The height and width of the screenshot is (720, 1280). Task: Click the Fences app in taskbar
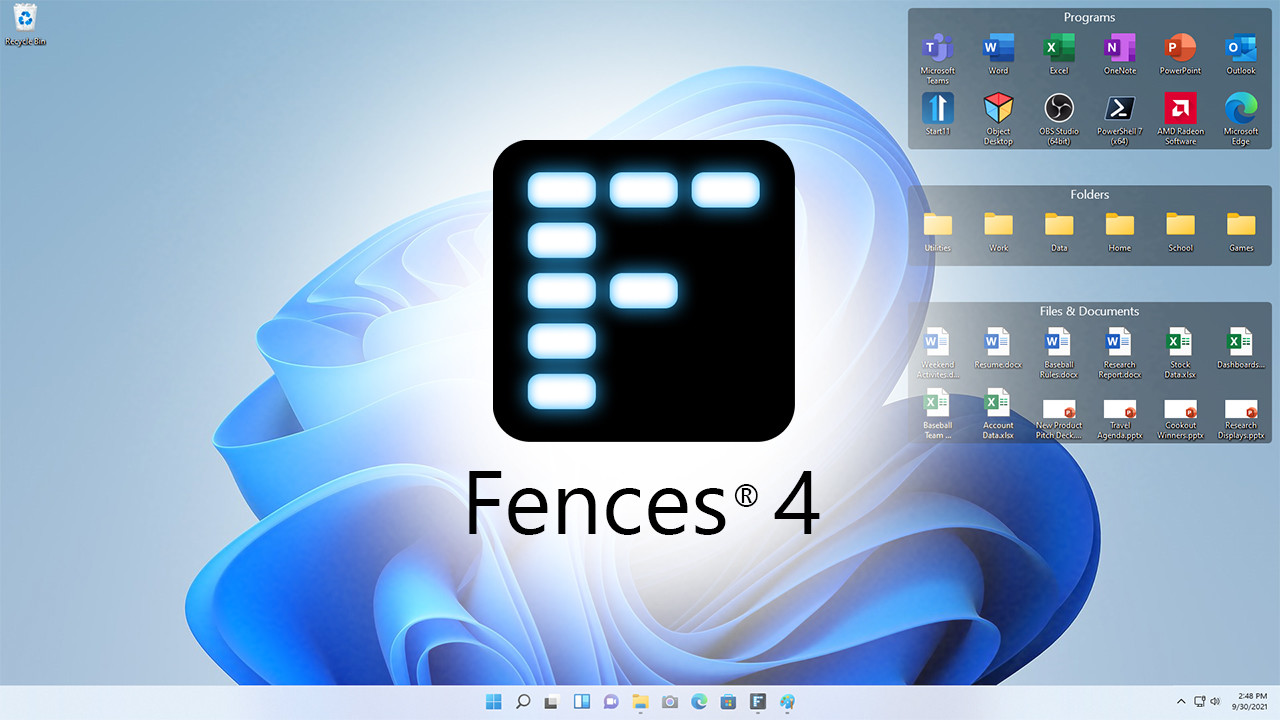[758, 702]
